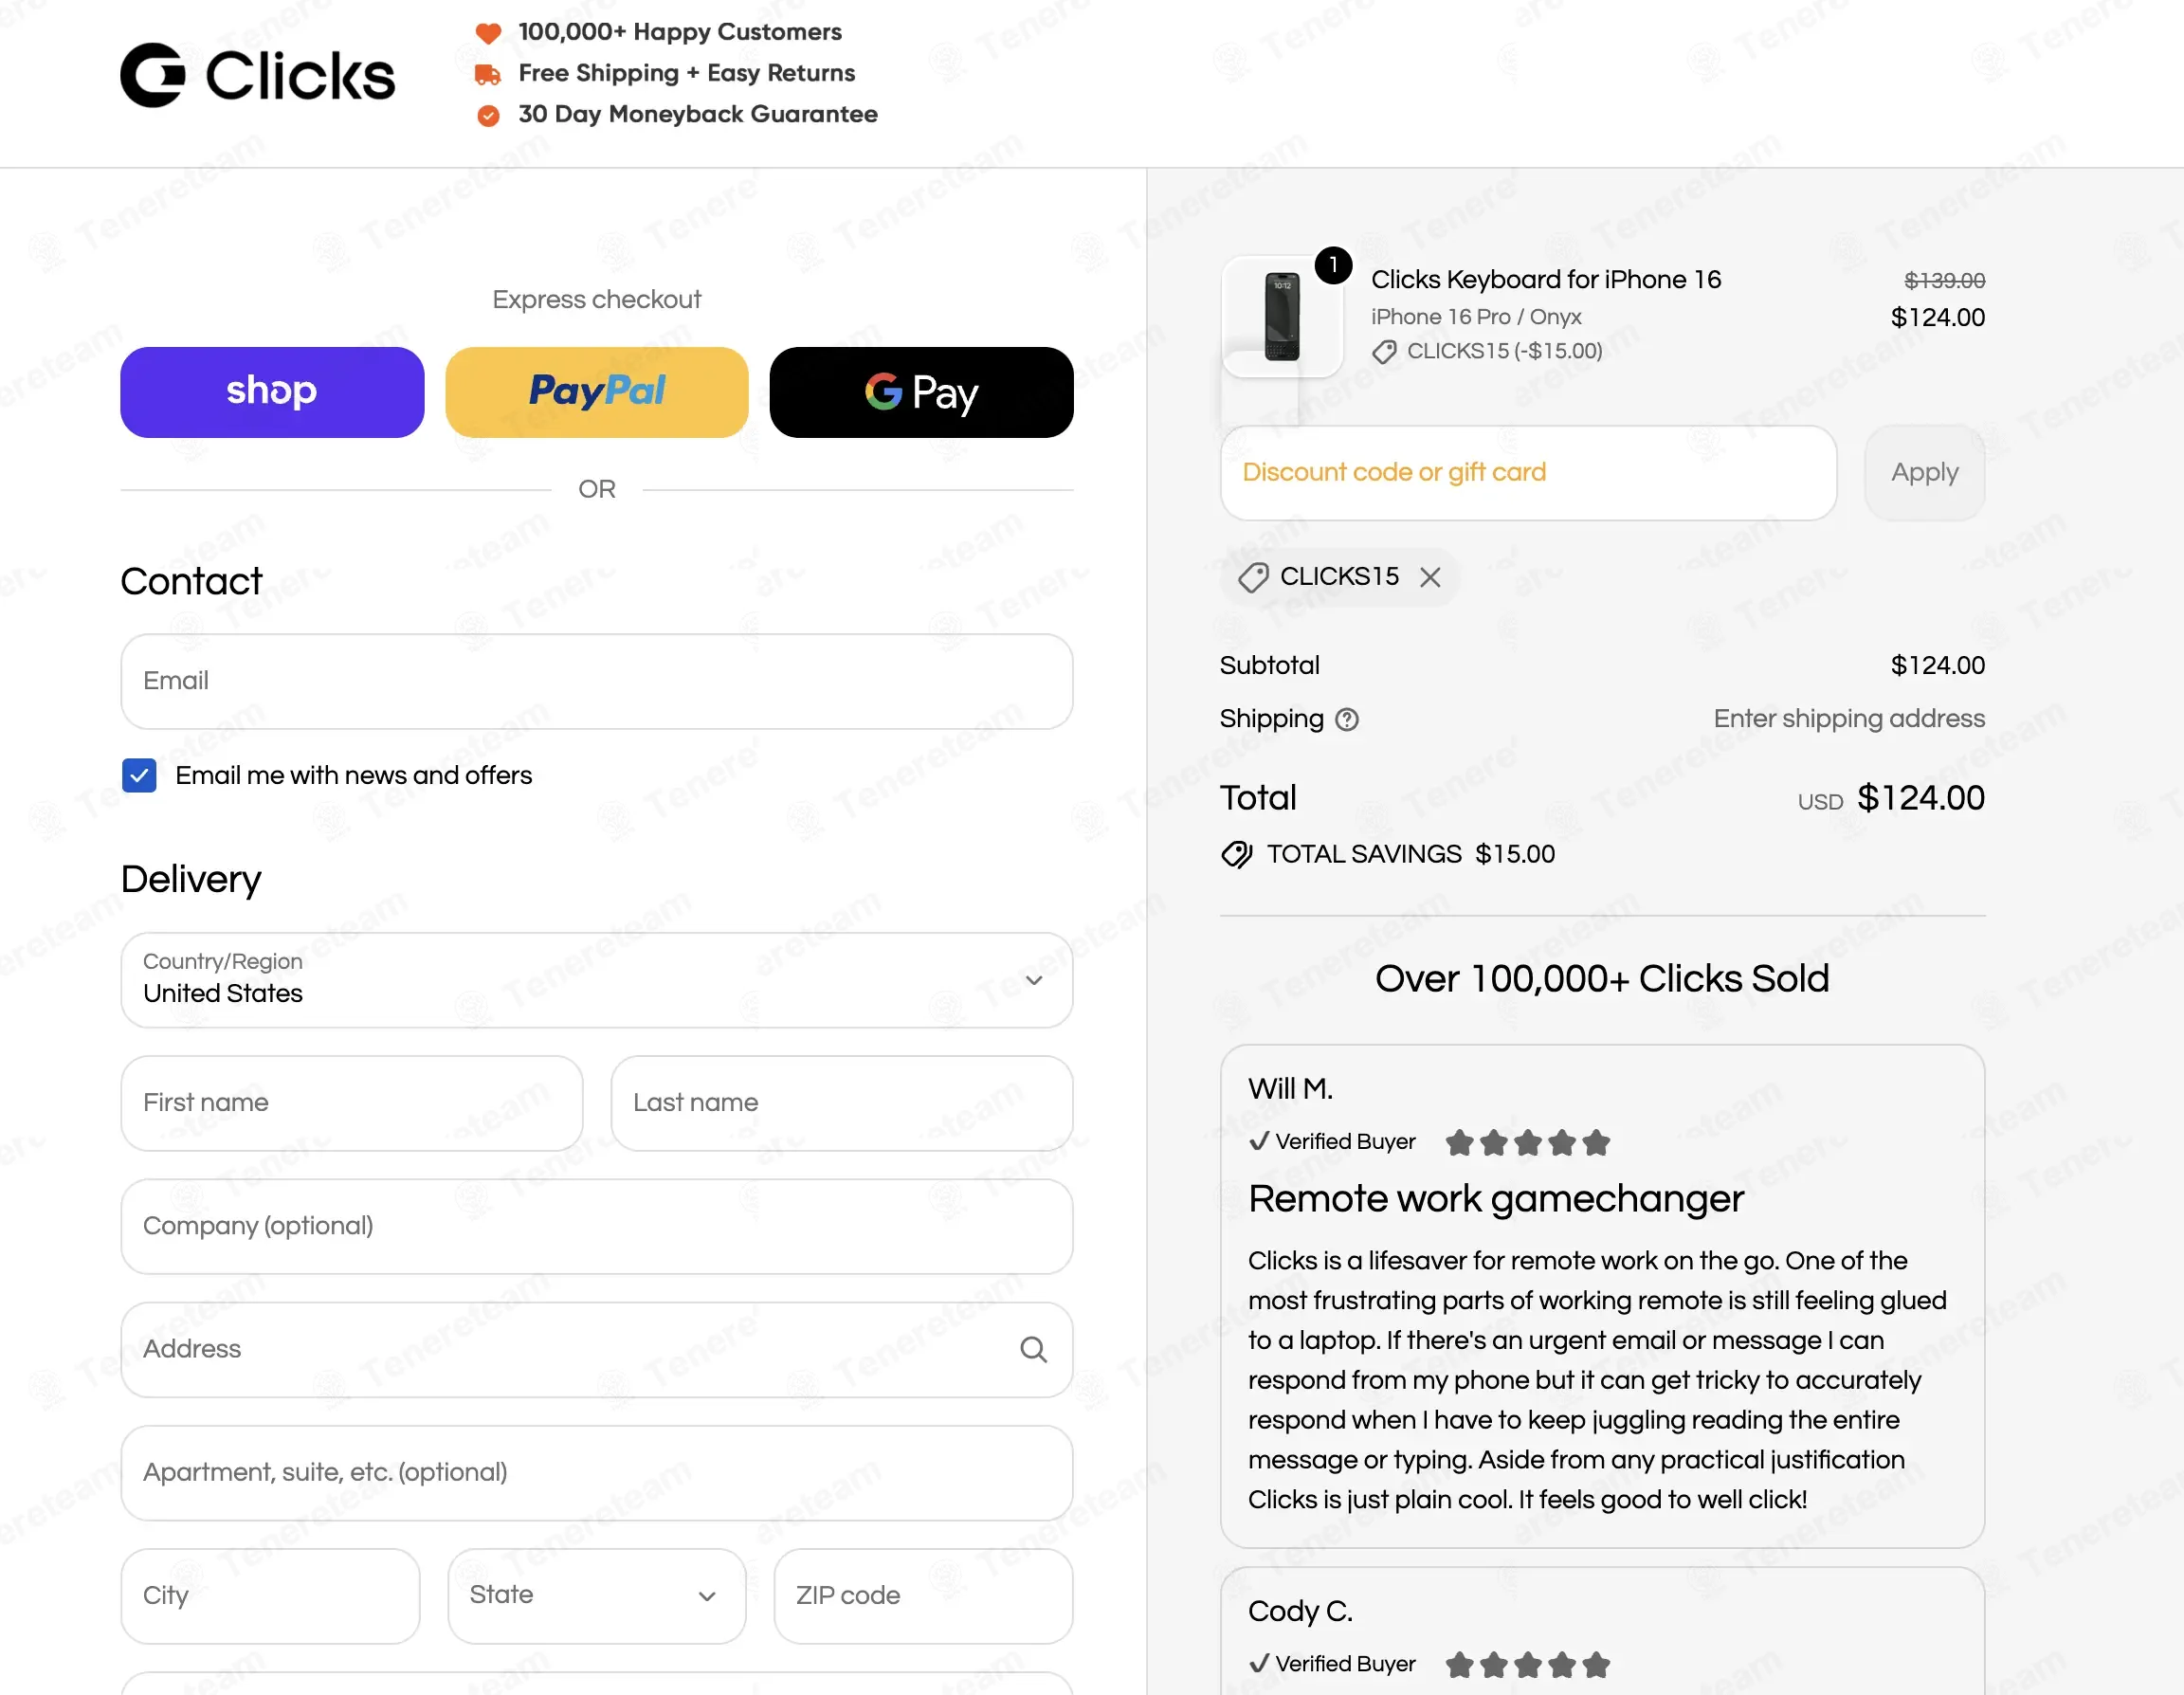Click the CLICKS15 discount tag icon

click(1252, 577)
